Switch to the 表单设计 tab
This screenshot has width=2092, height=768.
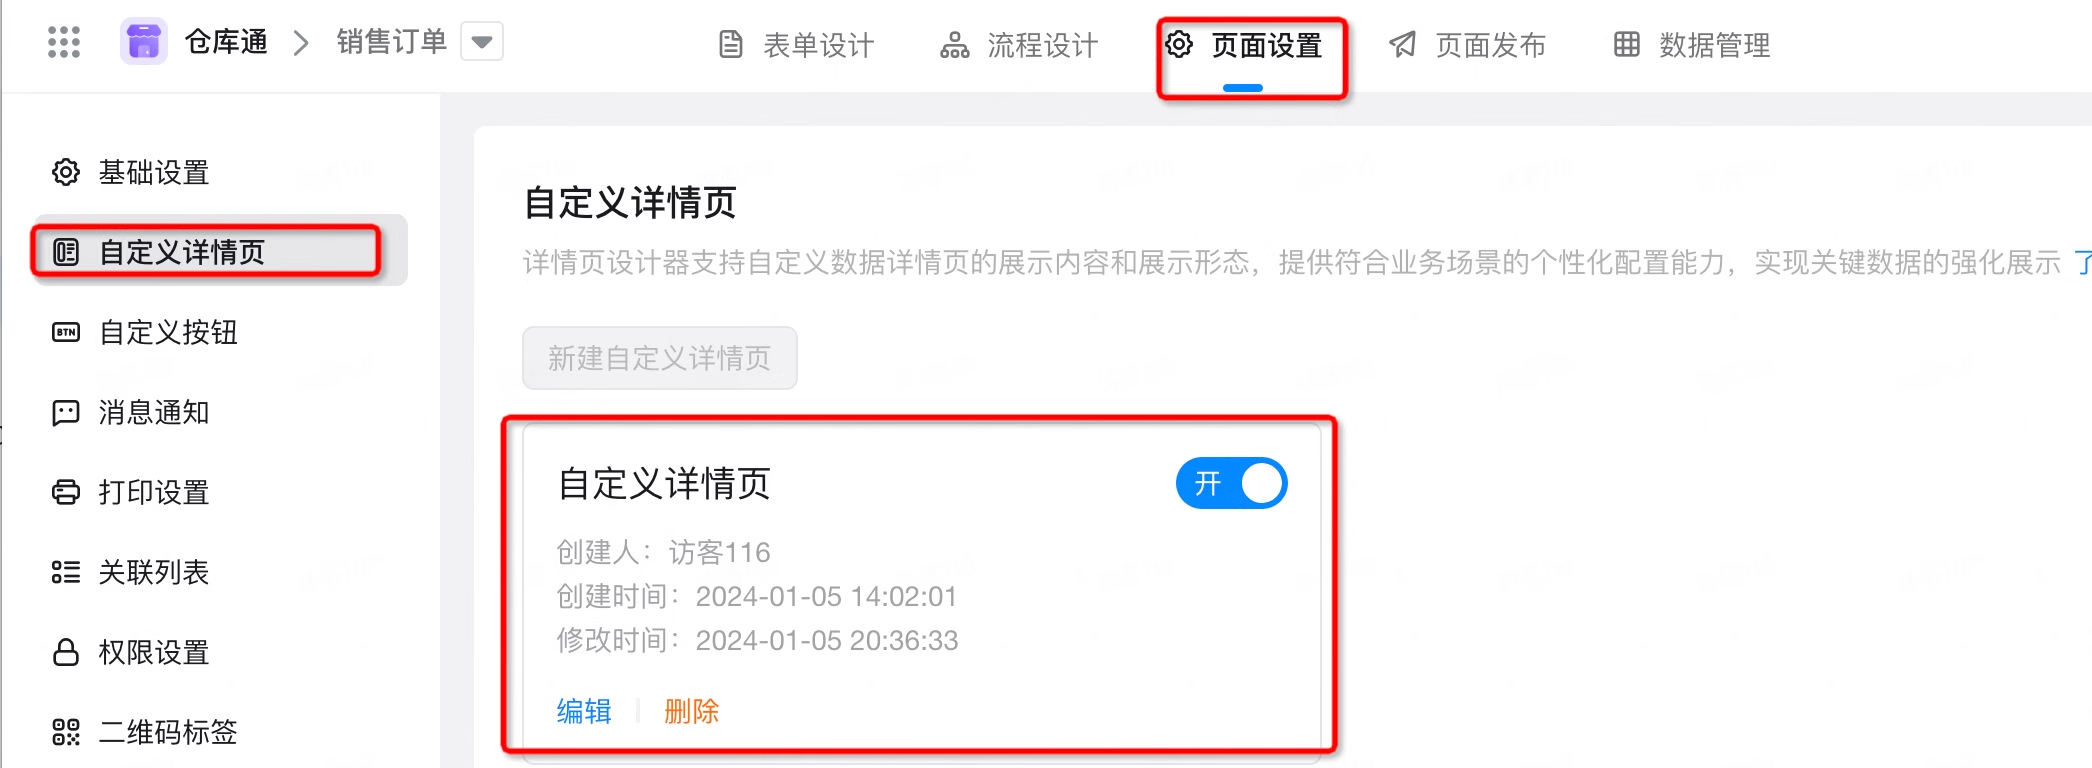click(797, 45)
